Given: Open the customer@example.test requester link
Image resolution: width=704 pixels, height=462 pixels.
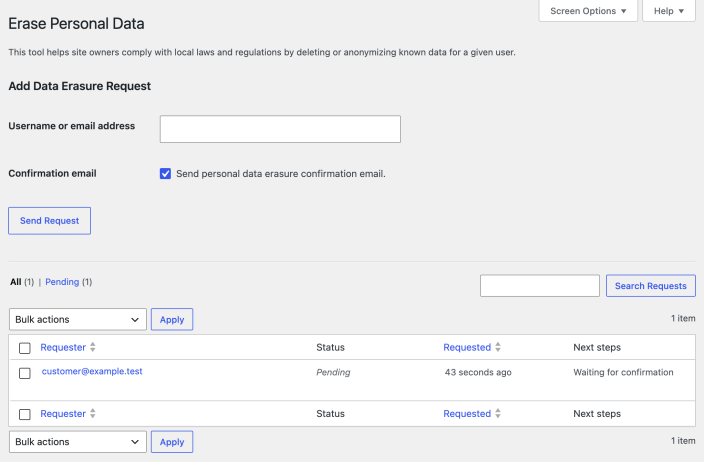Looking at the screenshot, I should (x=92, y=371).
